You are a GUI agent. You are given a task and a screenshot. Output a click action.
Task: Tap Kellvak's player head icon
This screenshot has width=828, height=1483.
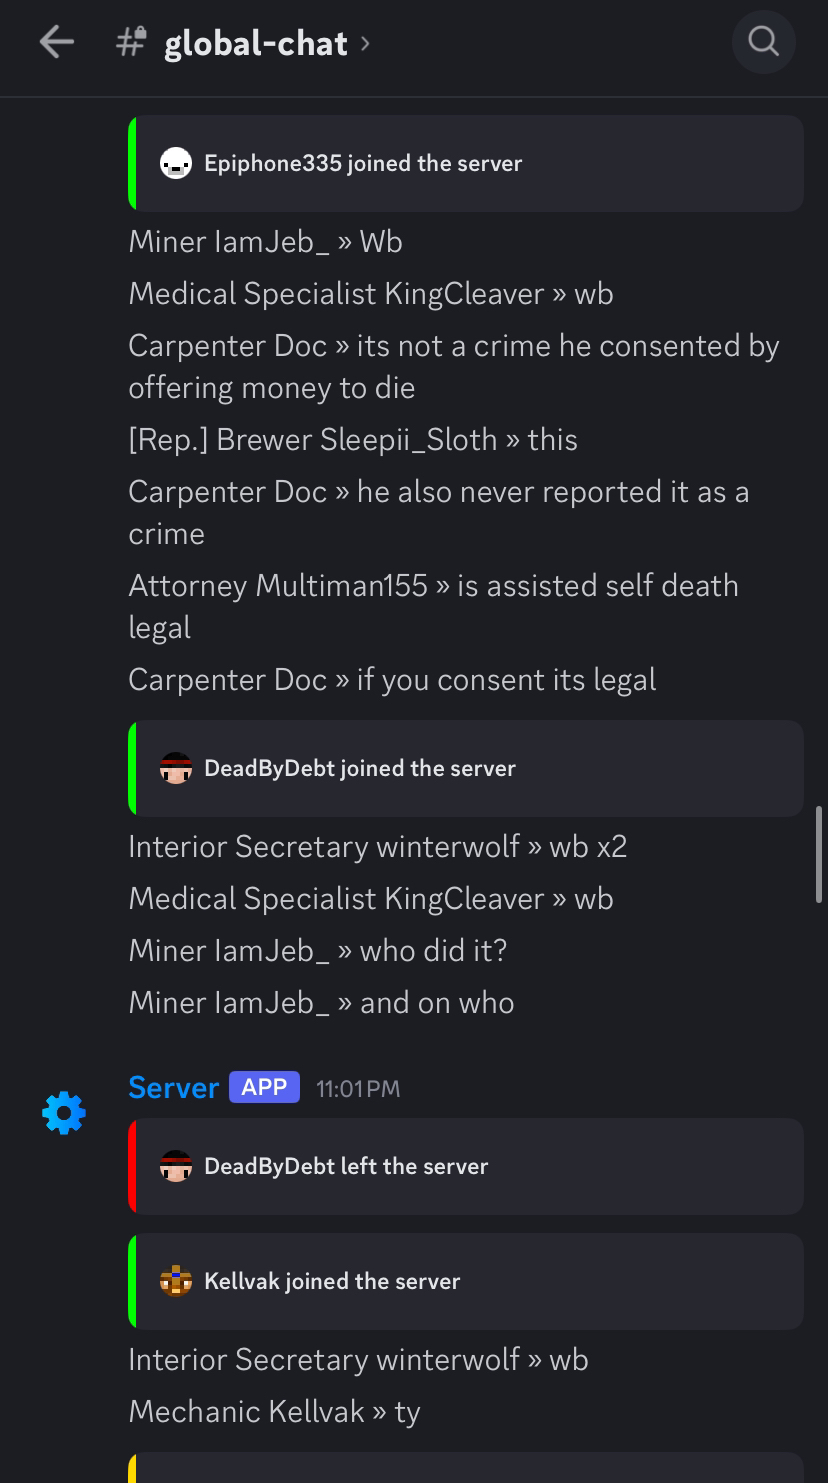176,1281
